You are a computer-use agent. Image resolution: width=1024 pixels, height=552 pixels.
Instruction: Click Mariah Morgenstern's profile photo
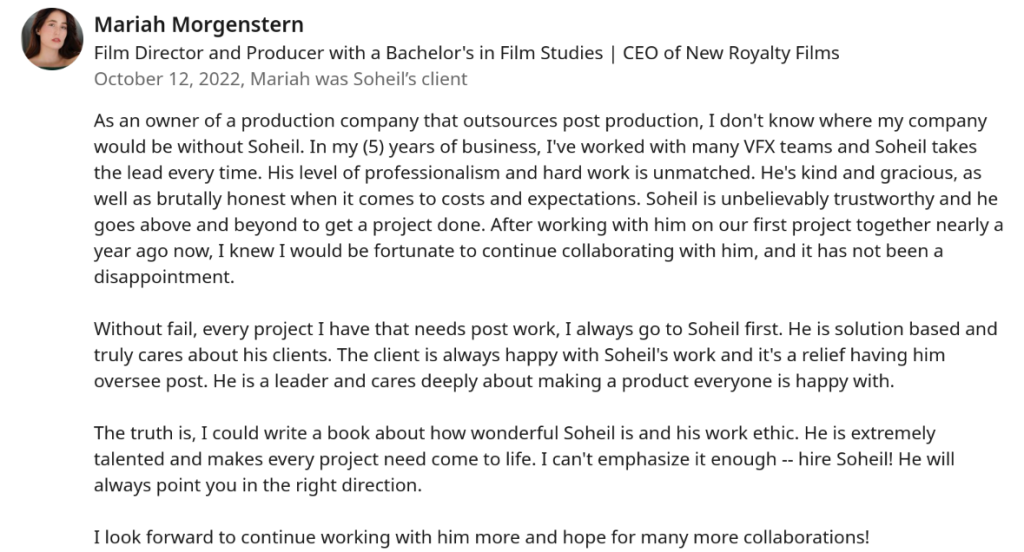(51, 39)
